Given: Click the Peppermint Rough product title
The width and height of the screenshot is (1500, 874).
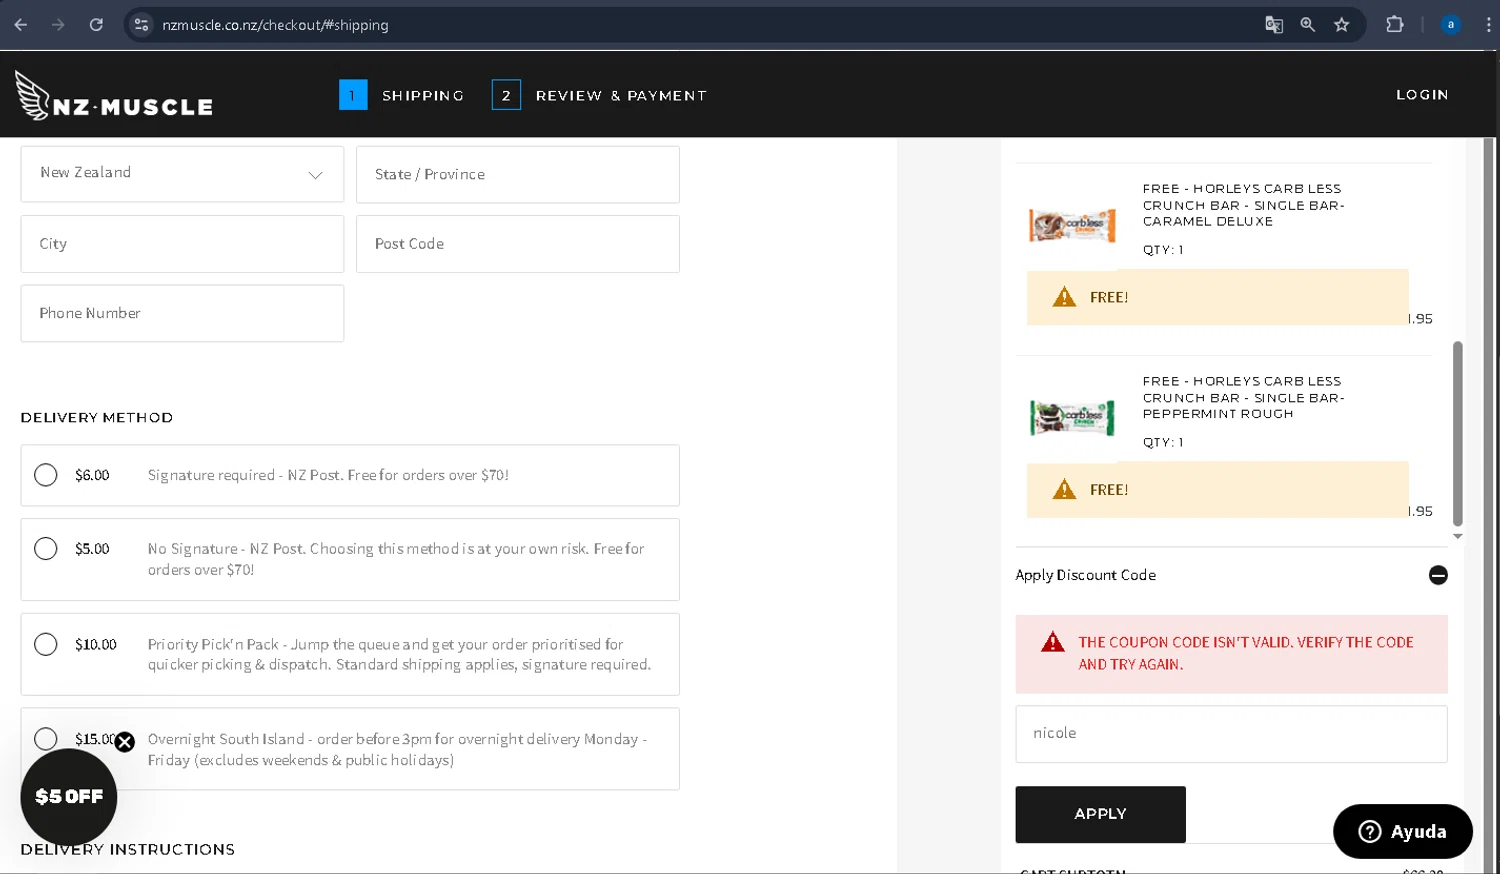Looking at the screenshot, I should (1243, 397).
